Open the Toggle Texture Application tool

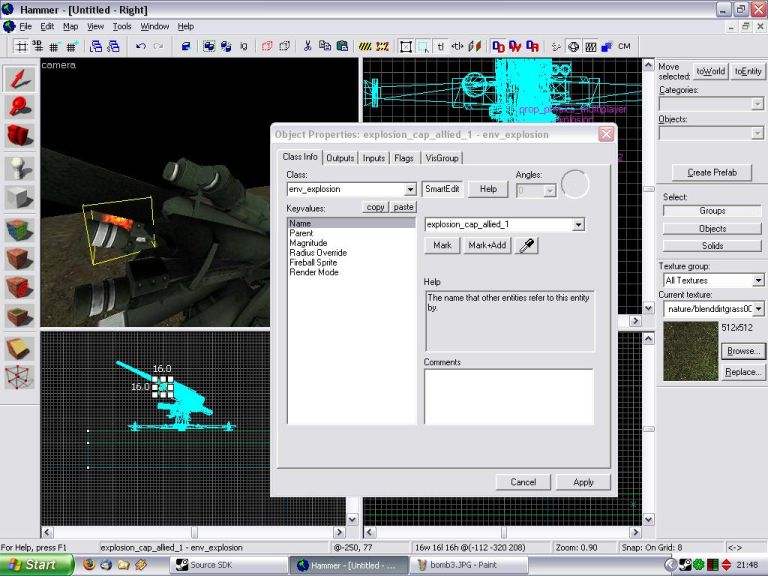pos(20,231)
